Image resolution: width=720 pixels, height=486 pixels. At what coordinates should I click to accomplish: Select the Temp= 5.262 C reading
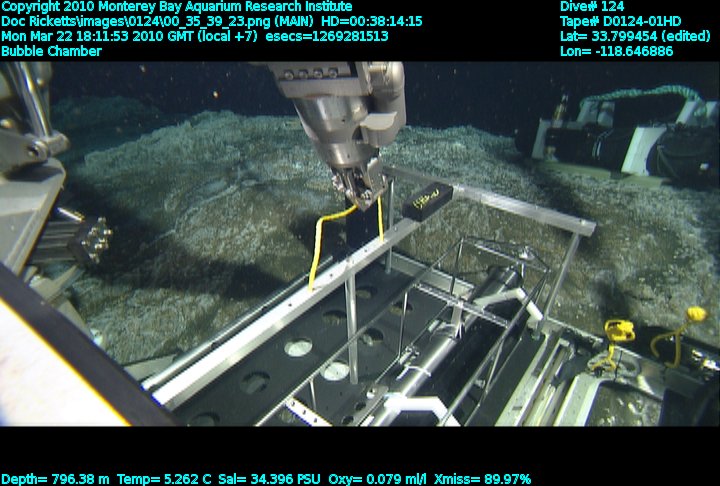pos(164,479)
